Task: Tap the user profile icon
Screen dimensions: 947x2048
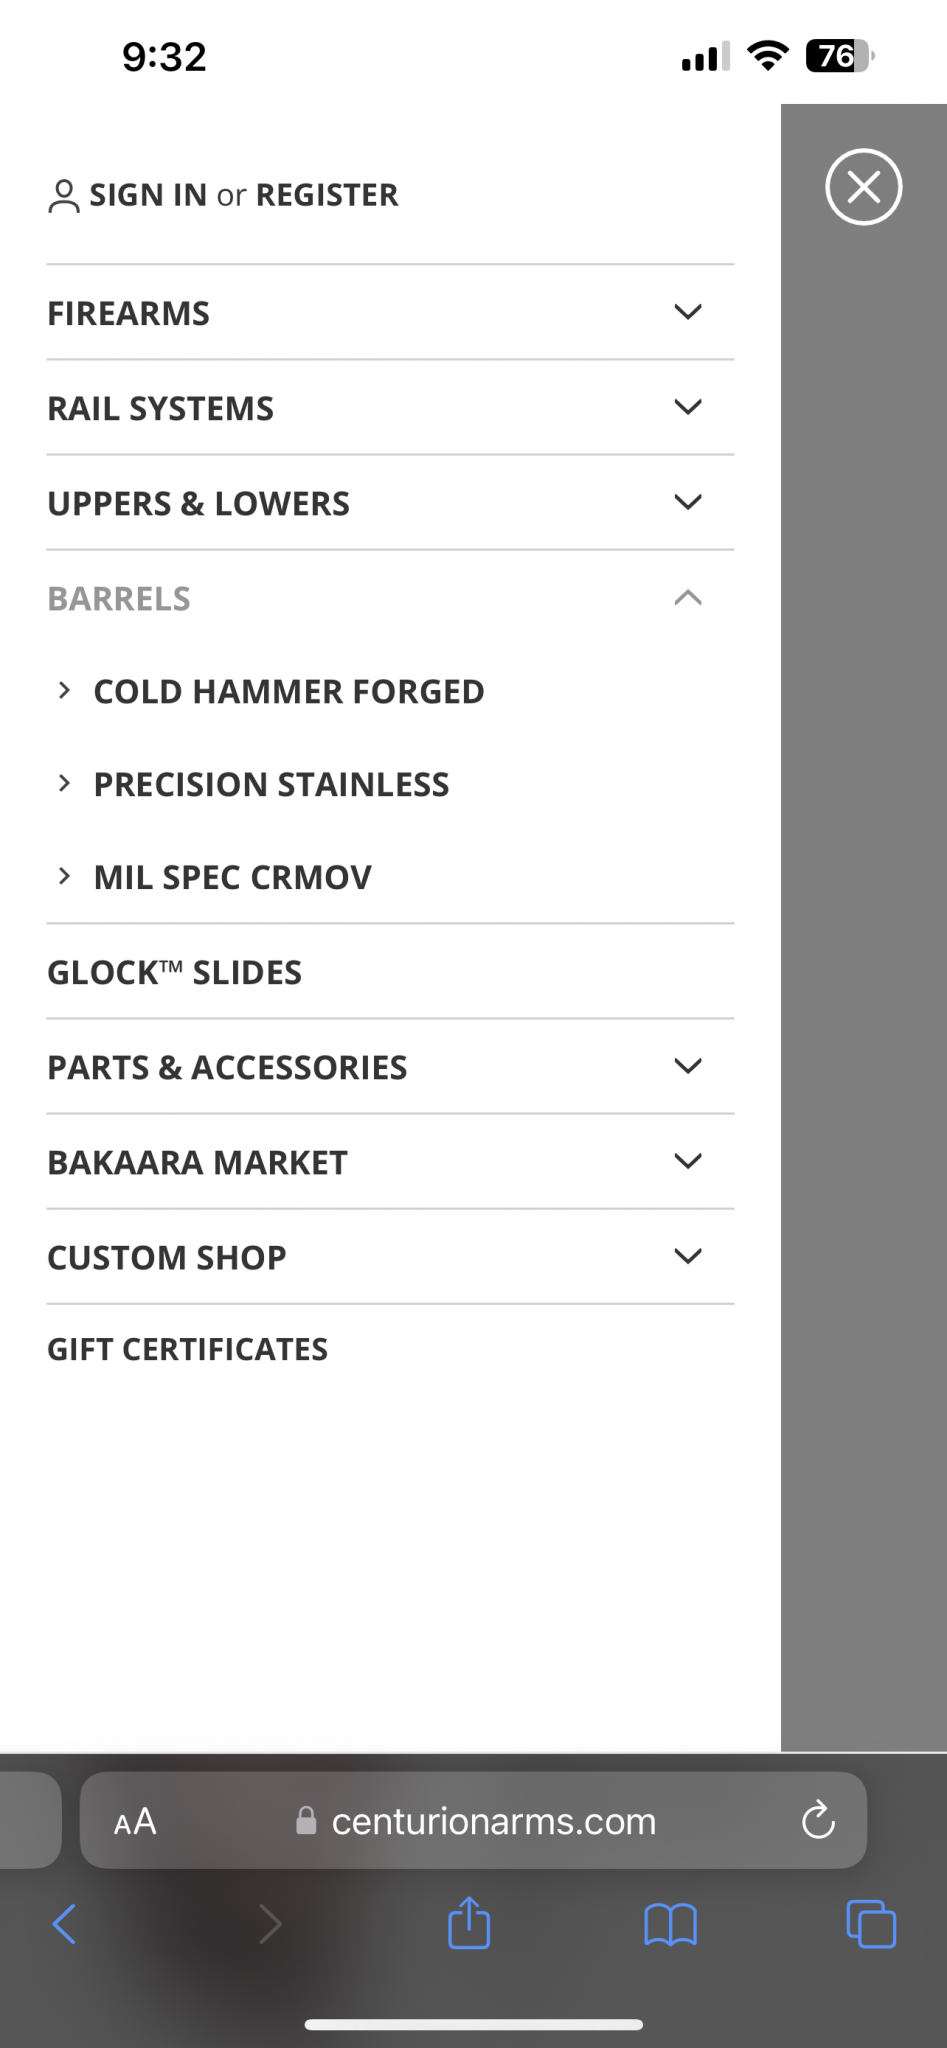Action: (63, 196)
